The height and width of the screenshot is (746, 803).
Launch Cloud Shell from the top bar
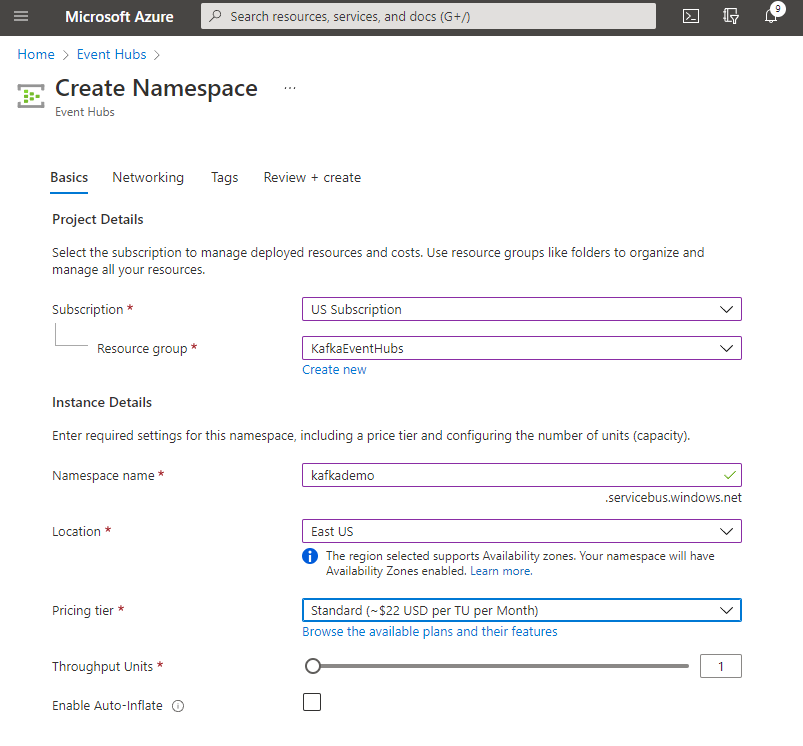691,16
